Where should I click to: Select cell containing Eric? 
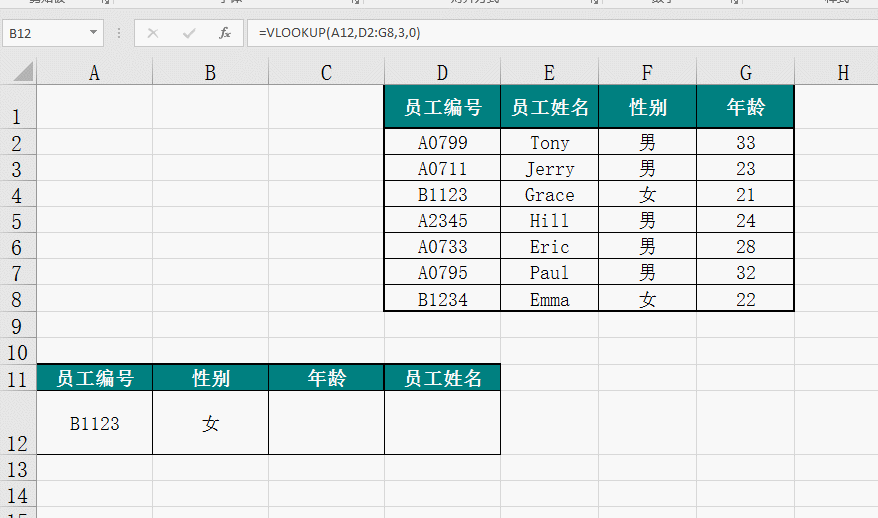pos(549,246)
